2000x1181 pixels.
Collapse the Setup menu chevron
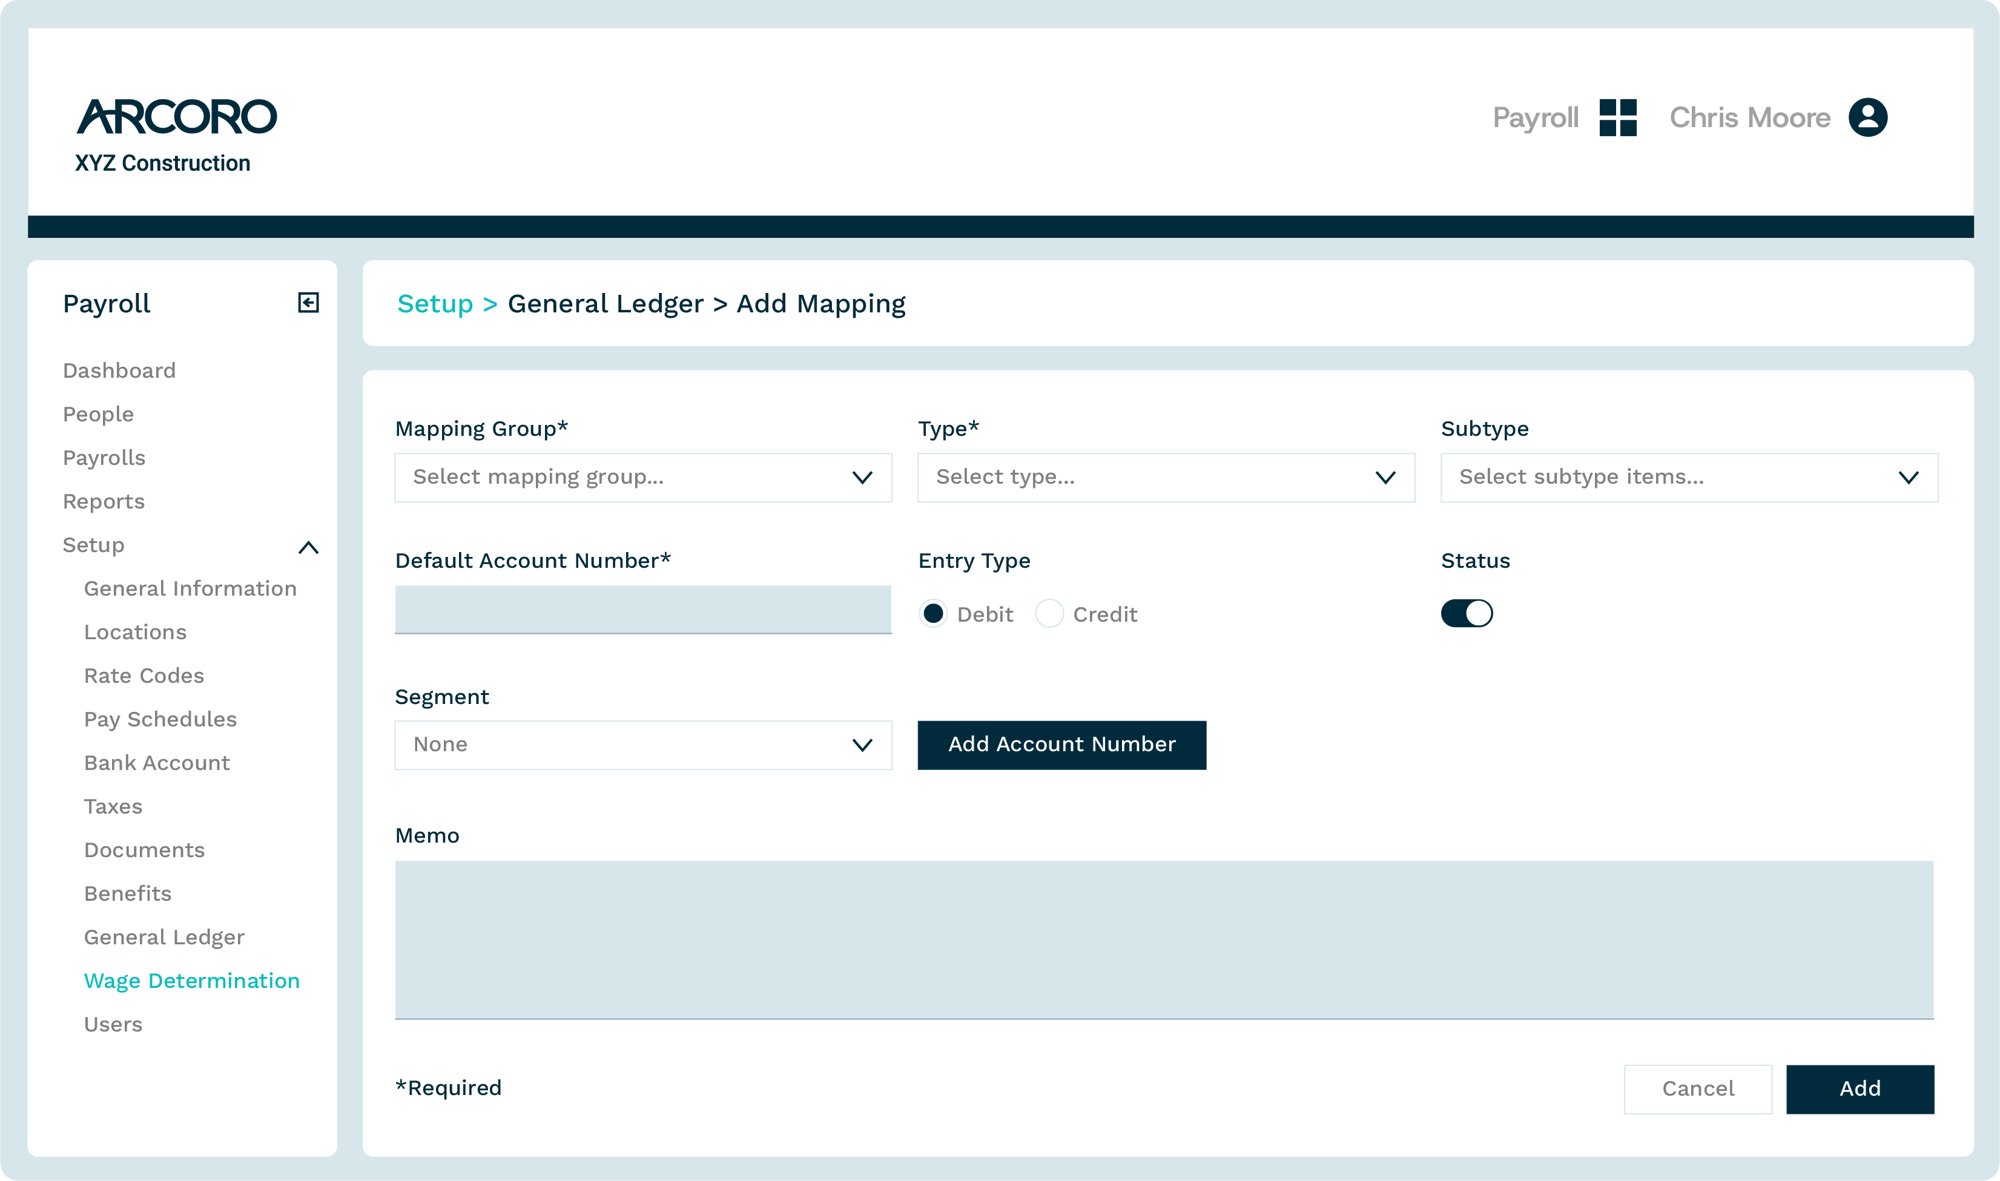[x=308, y=547]
